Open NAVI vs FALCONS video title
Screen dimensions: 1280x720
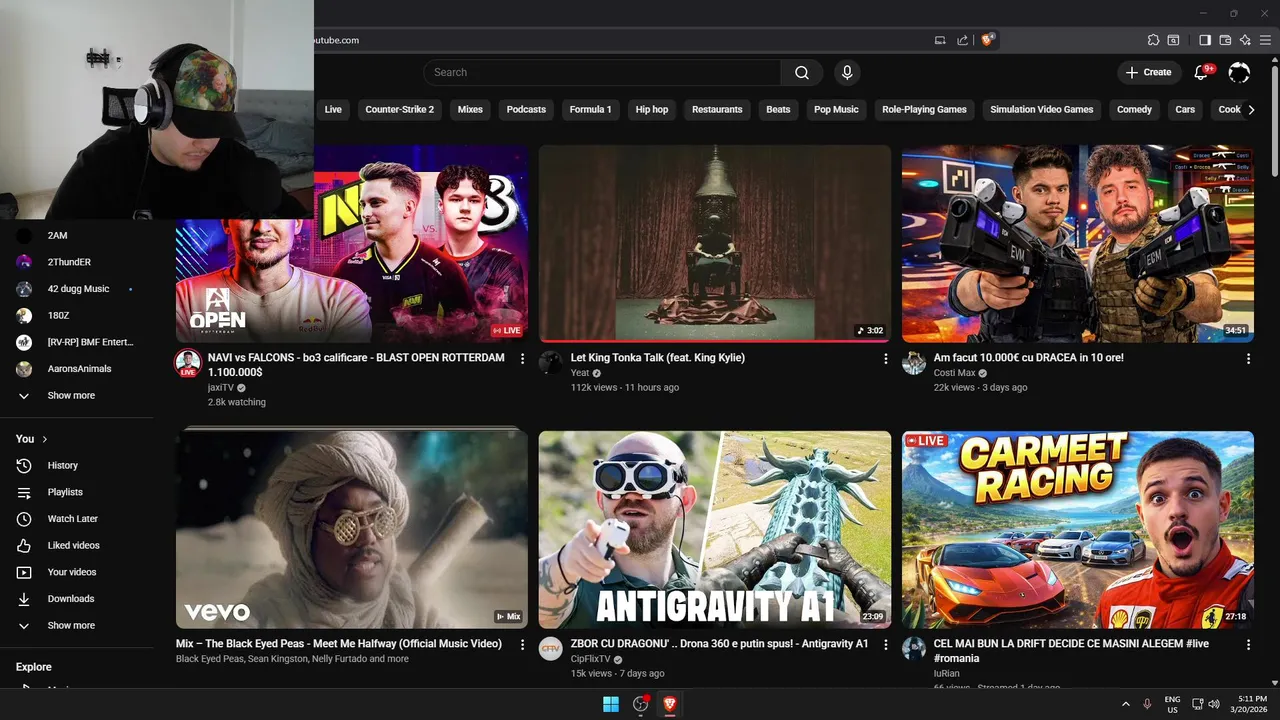[x=357, y=365]
